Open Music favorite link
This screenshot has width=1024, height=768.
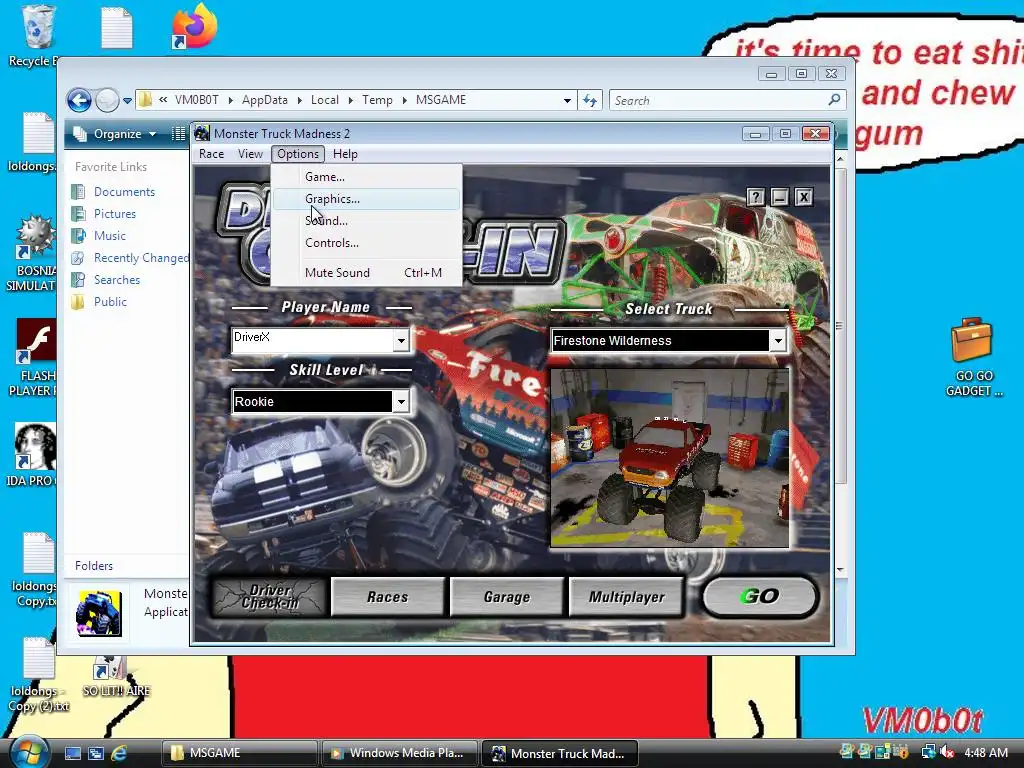click(x=110, y=236)
